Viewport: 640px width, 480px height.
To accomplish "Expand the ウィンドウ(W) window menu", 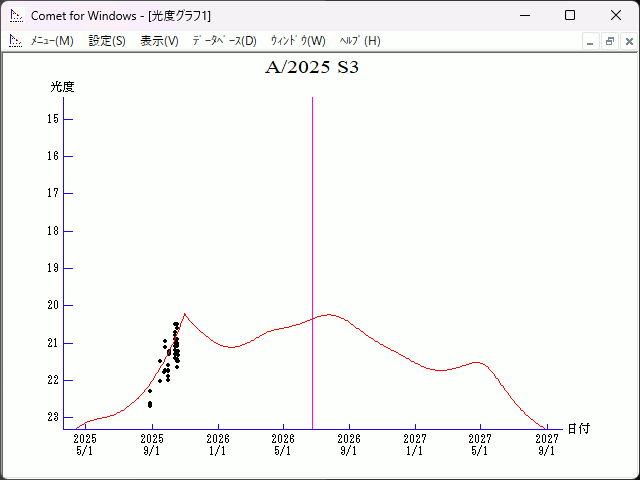I will [x=298, y=41].
